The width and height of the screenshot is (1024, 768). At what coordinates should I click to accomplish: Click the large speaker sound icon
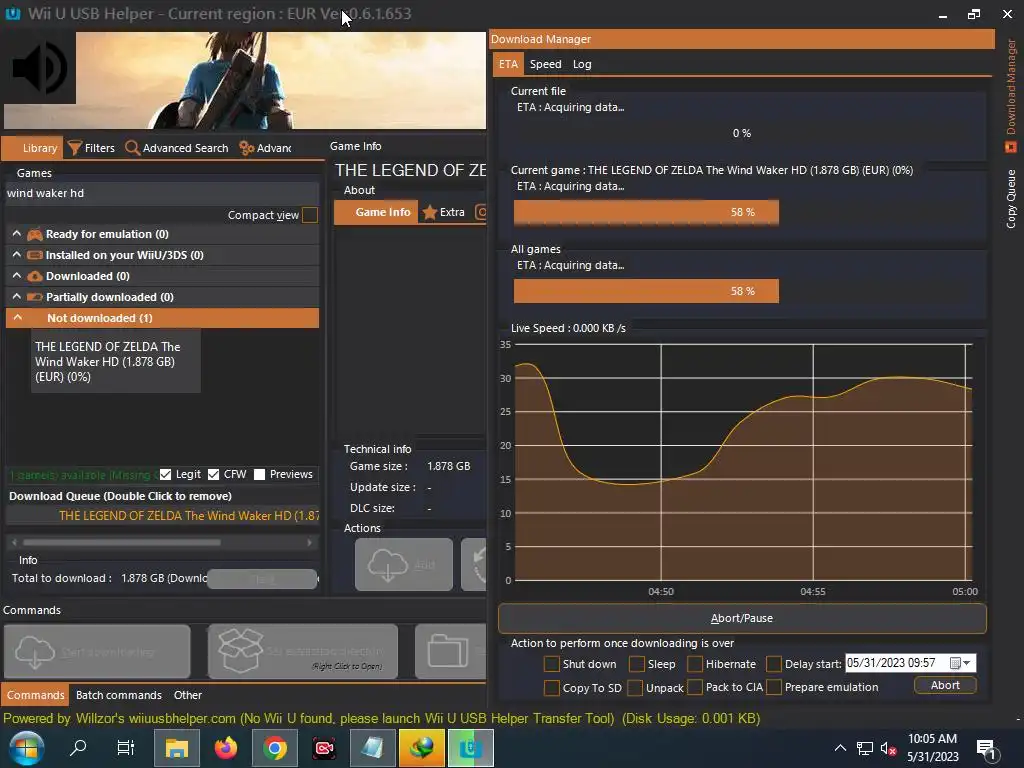point(39,67)
